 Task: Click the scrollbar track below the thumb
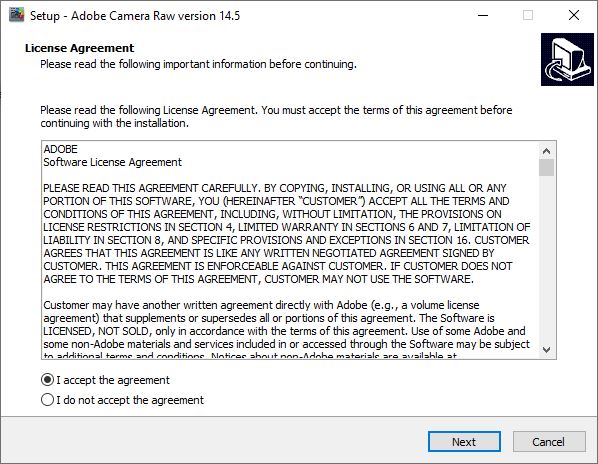click(547, 259)
